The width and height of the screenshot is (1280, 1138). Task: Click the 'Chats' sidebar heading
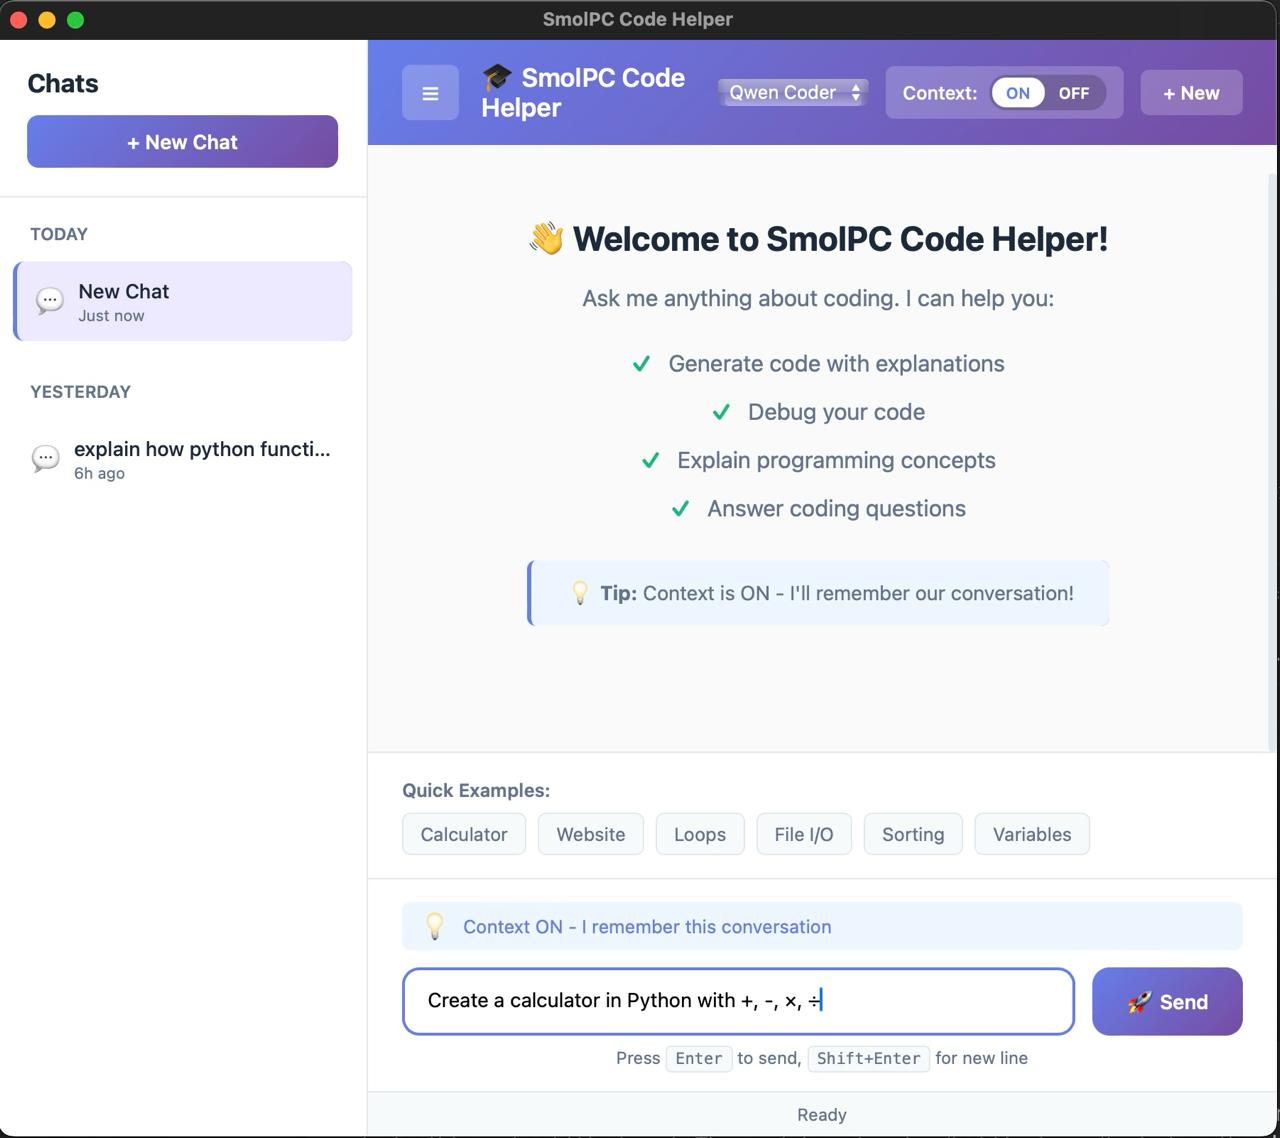pyautogui.click(x=63, y=83)
